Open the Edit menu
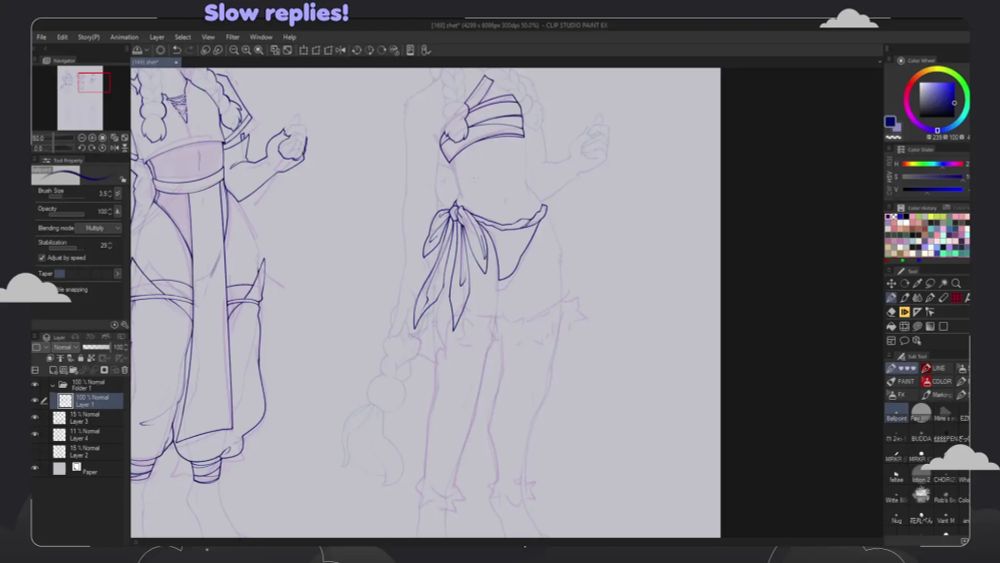 62,37
